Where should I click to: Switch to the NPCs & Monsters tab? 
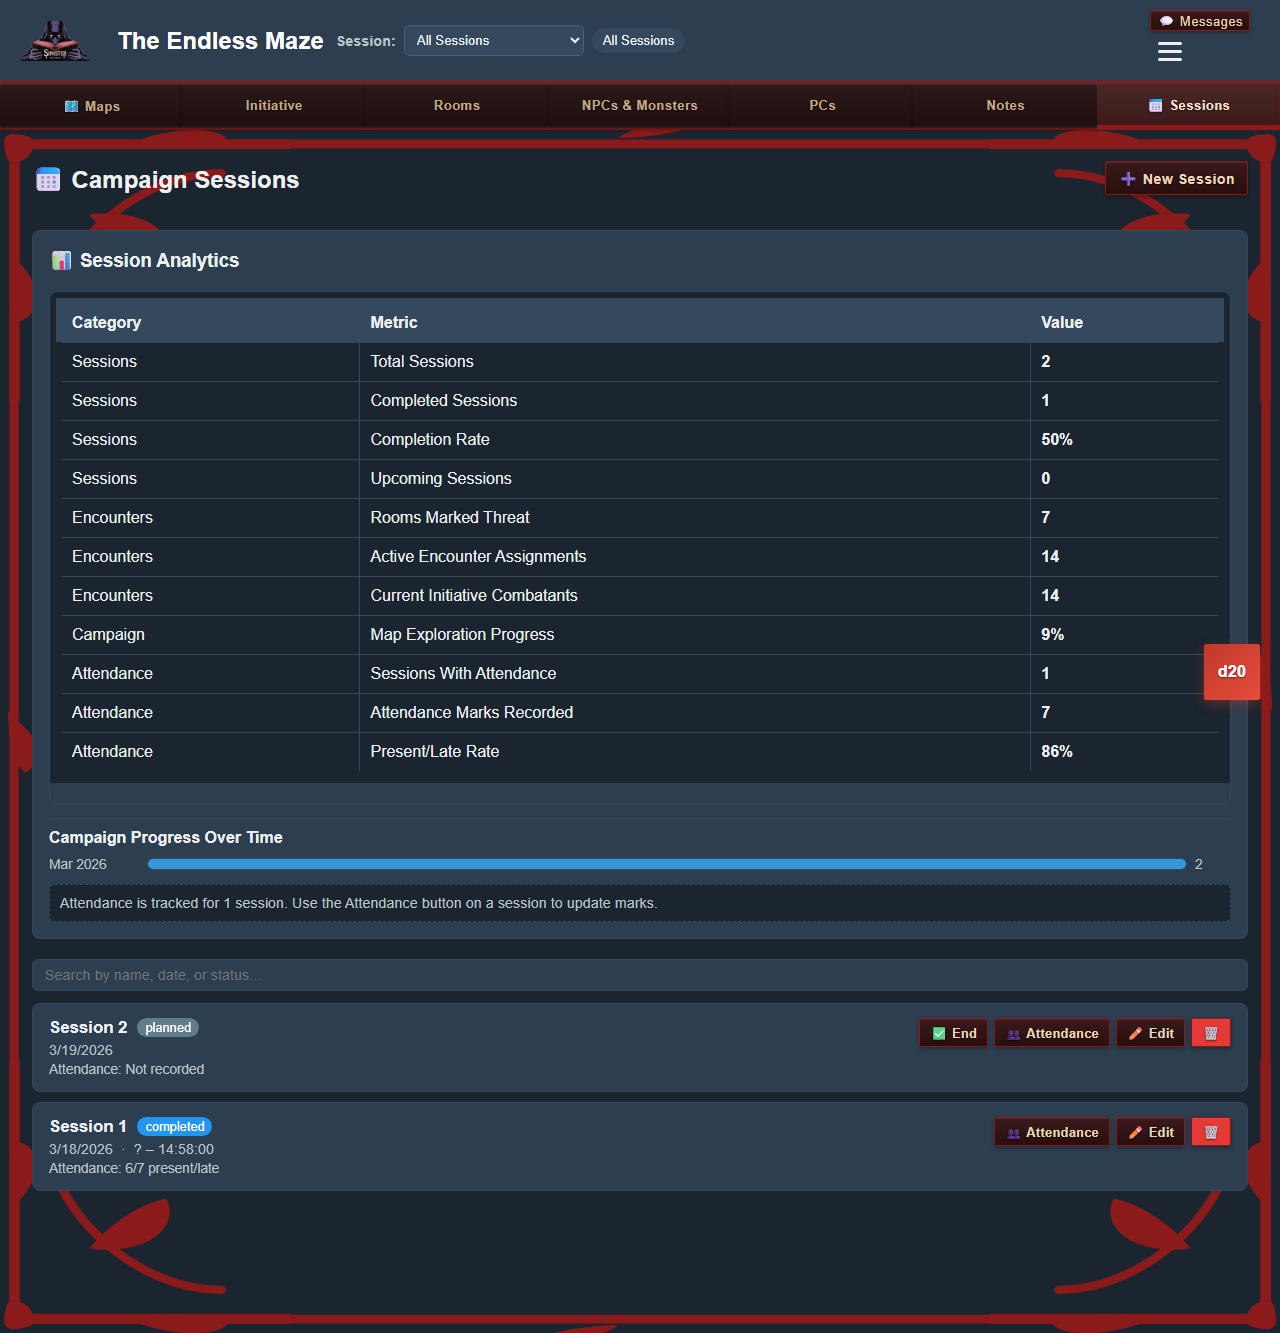[x=639, y=105]
